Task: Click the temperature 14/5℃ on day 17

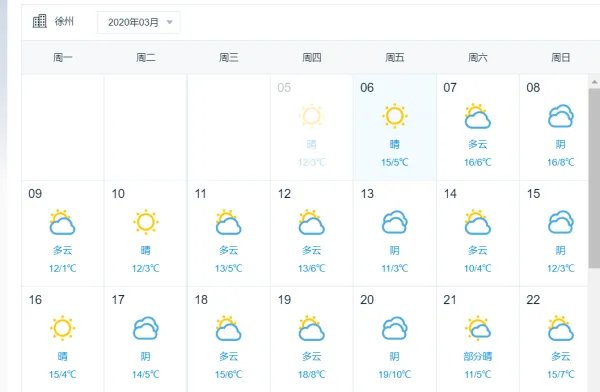Action: pyautogui.click(x=145, y=374)
